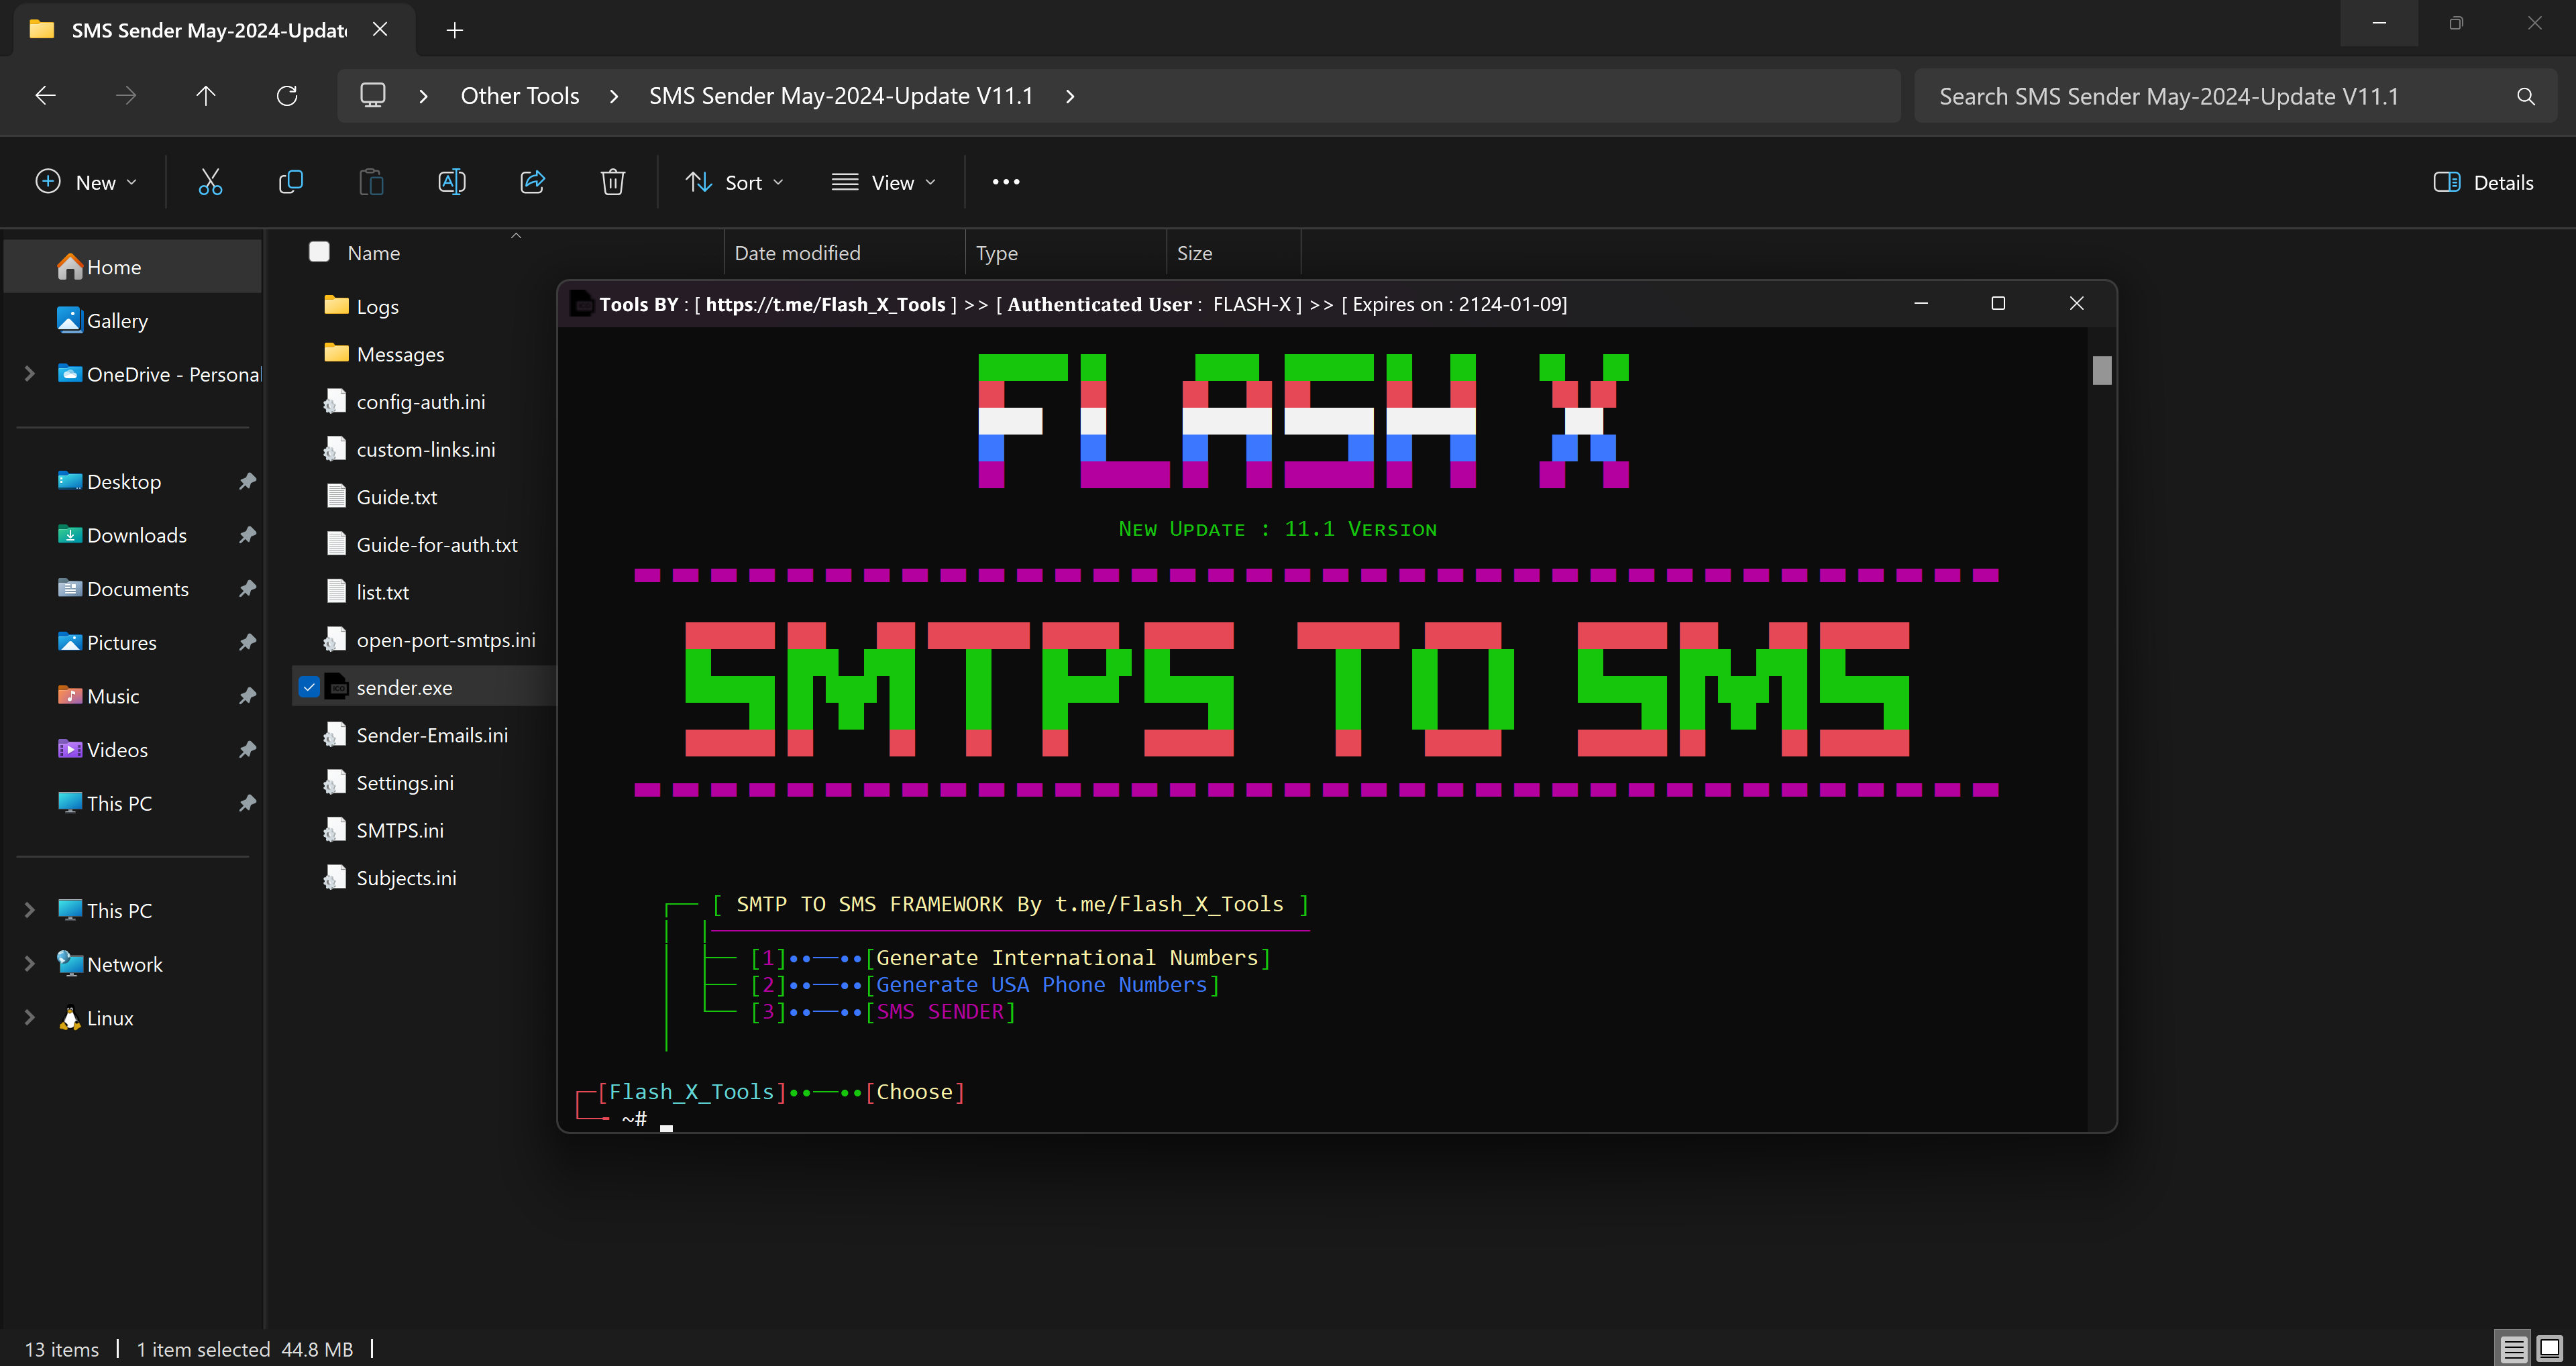Click the PC monitor icon in address bar
2576x1366 pixels.
click(x=373, y=96)
